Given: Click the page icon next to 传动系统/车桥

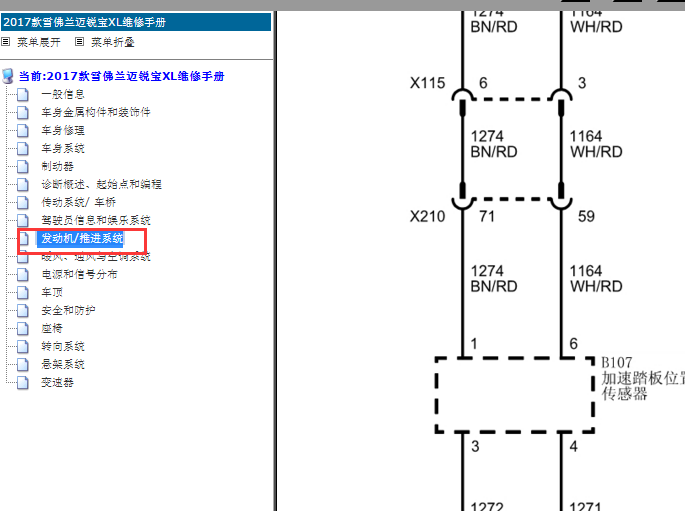Looking at the screenshot, I should (x=23, y=202).
